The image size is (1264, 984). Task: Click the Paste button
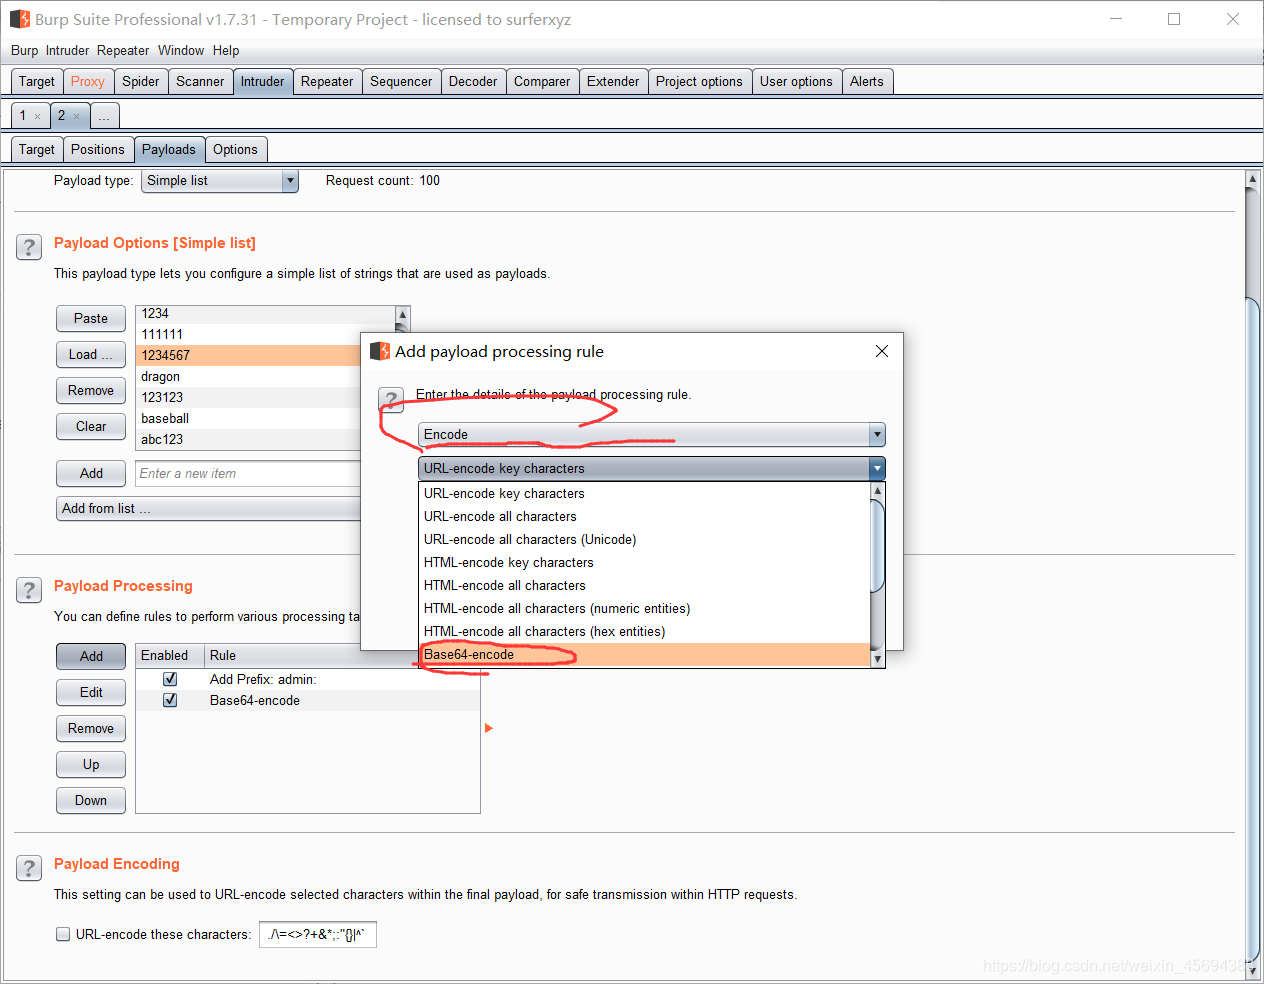coord(91,318)
